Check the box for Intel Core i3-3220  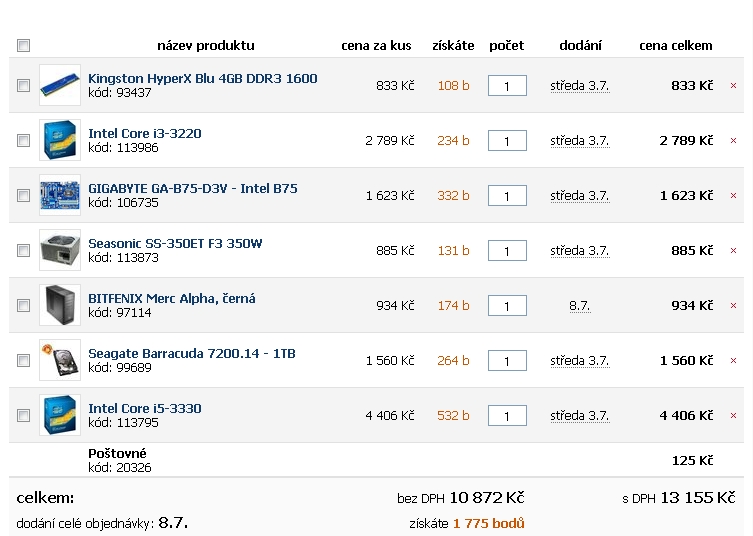(x=24, y=141)
